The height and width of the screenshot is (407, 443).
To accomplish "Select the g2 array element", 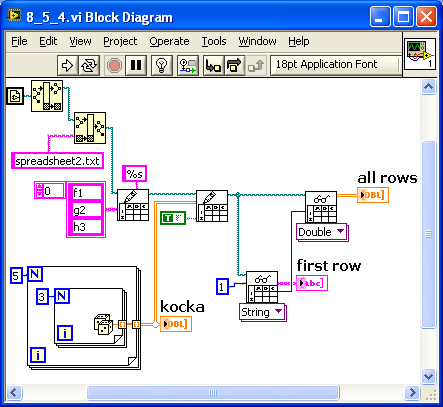I will pyautogui.click(x=86, y=210).
